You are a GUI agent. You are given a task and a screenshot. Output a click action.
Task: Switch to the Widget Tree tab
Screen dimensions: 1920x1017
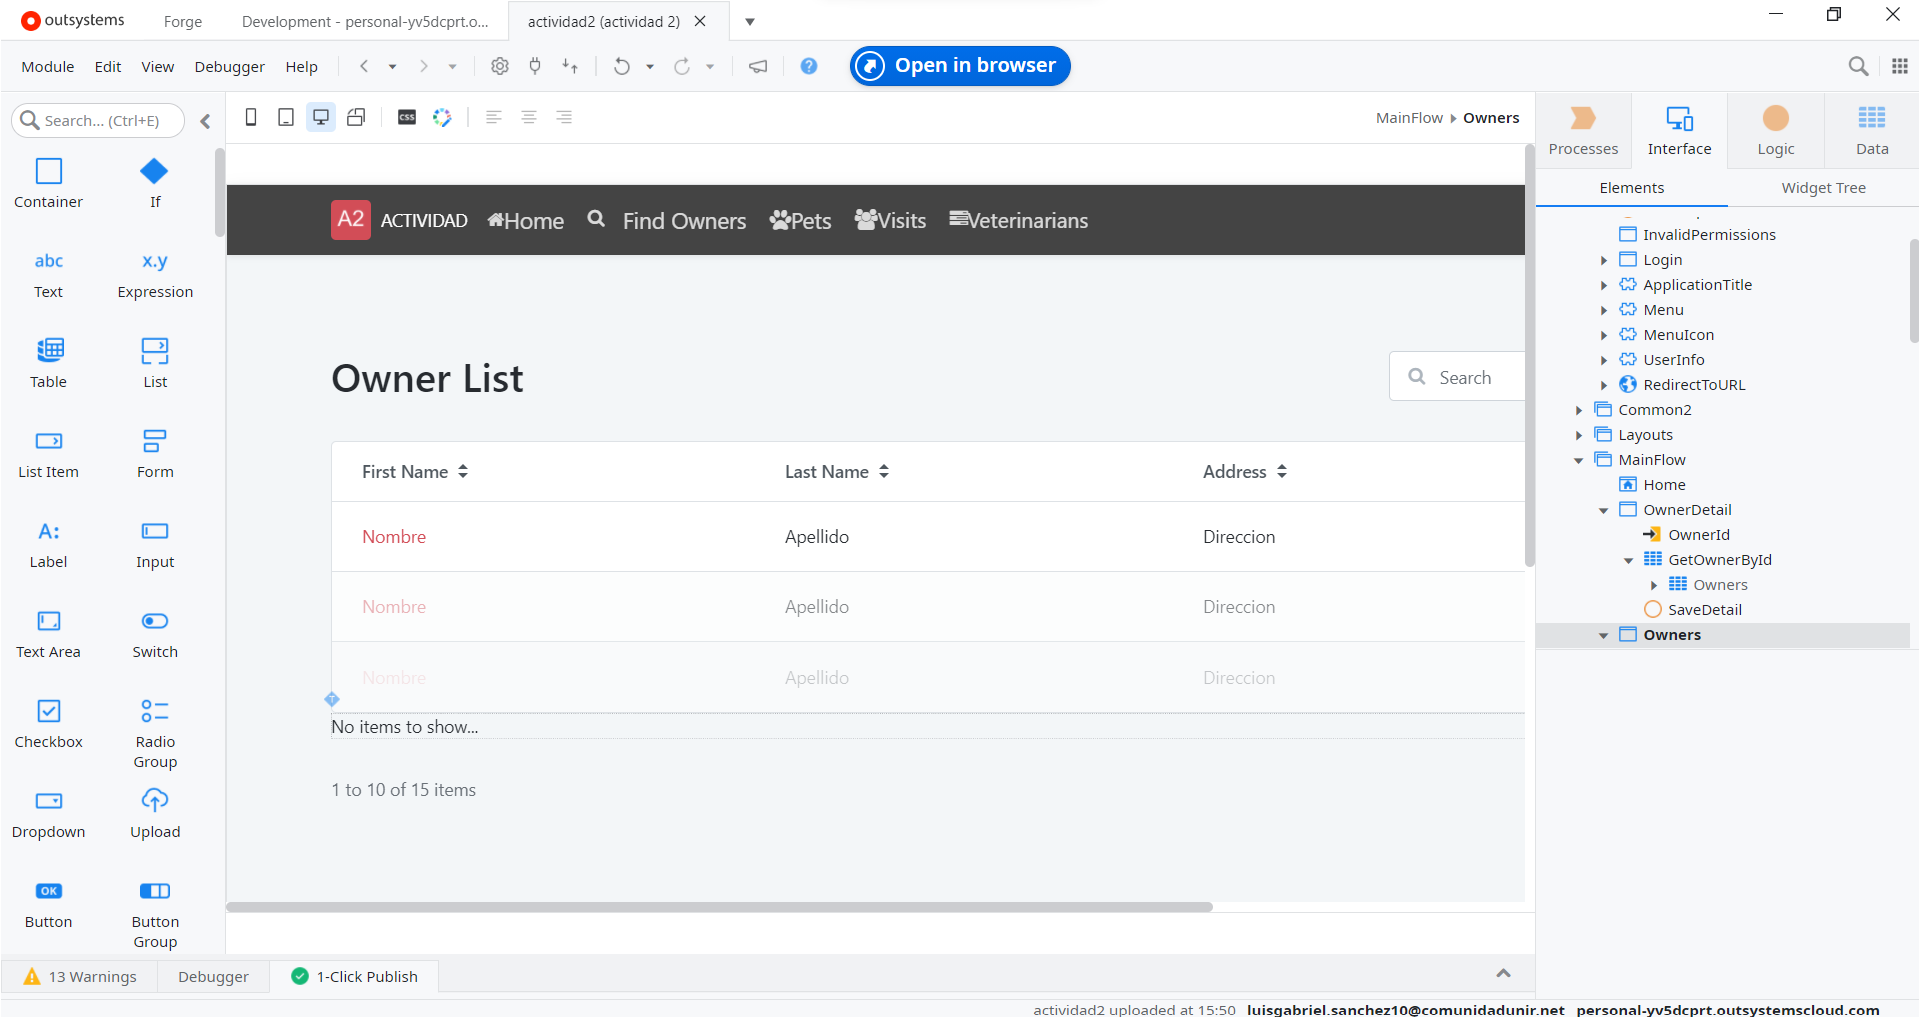(x=1823, y=188)
